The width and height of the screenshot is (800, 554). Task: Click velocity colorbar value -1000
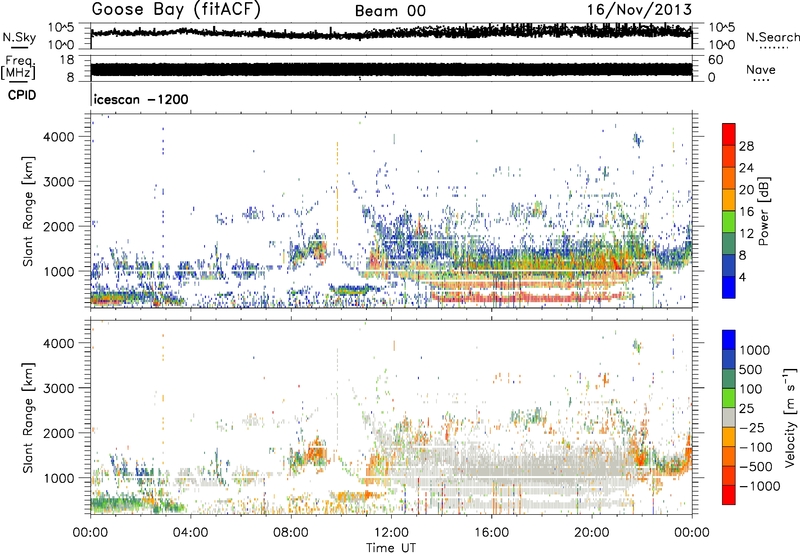(x=760, y=486)
